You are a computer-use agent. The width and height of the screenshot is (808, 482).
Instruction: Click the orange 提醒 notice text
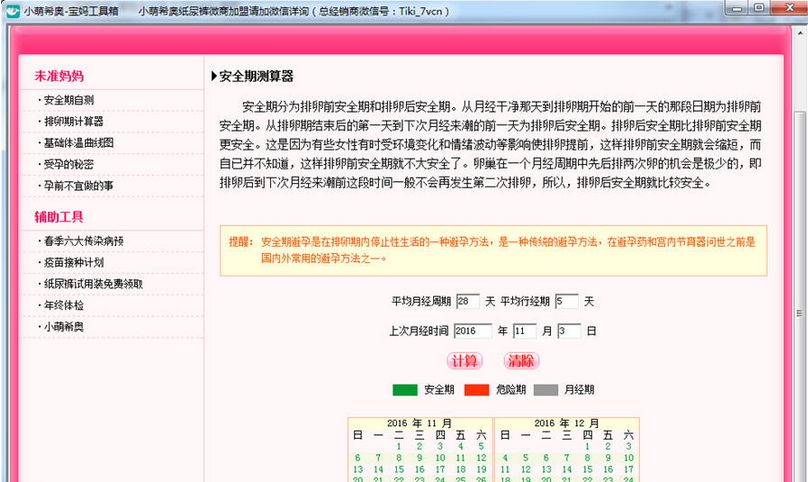pyautogui.click(x=492, y=250)
